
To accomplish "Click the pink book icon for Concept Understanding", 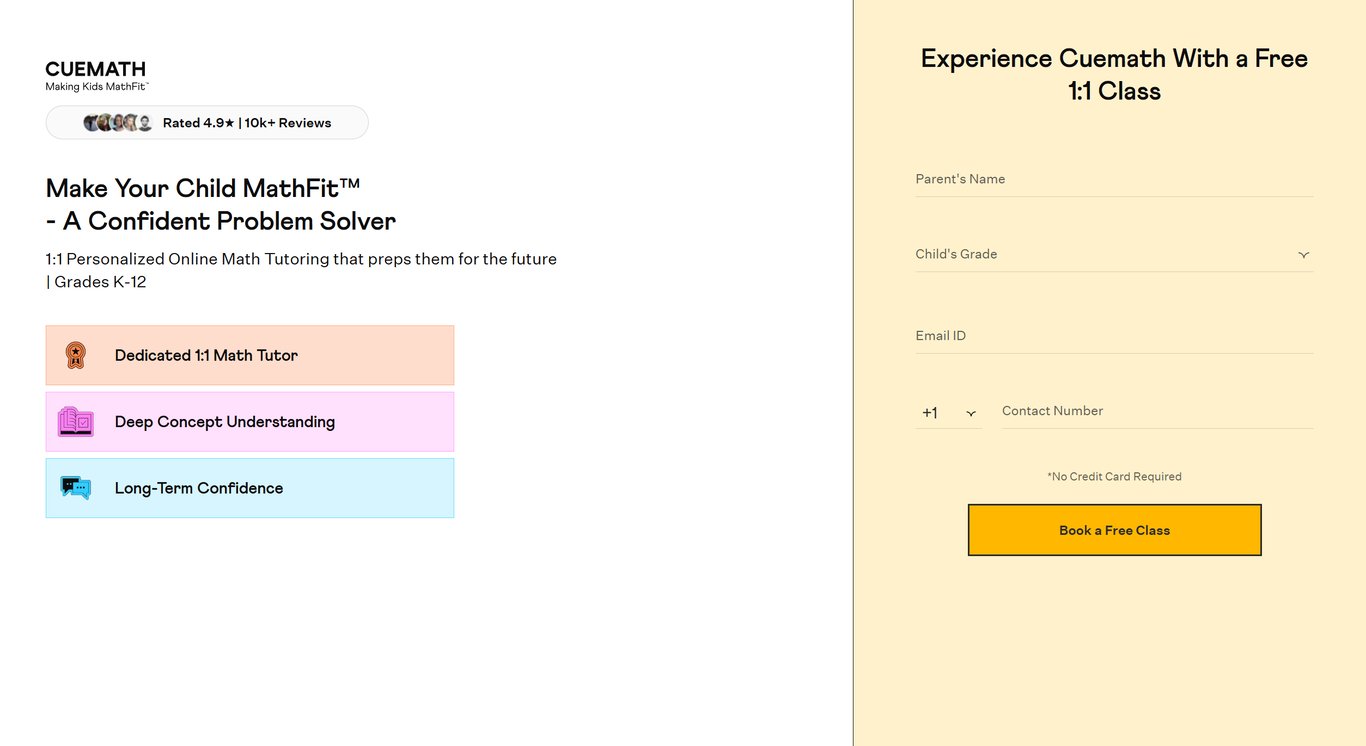I will [75, 422].
